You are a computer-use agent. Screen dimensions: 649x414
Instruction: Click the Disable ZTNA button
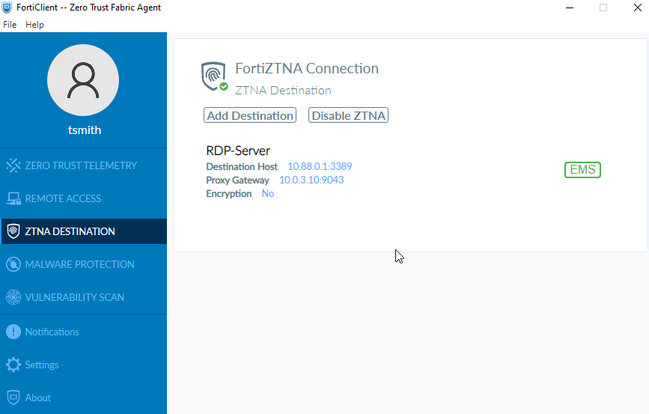point(349,116)
